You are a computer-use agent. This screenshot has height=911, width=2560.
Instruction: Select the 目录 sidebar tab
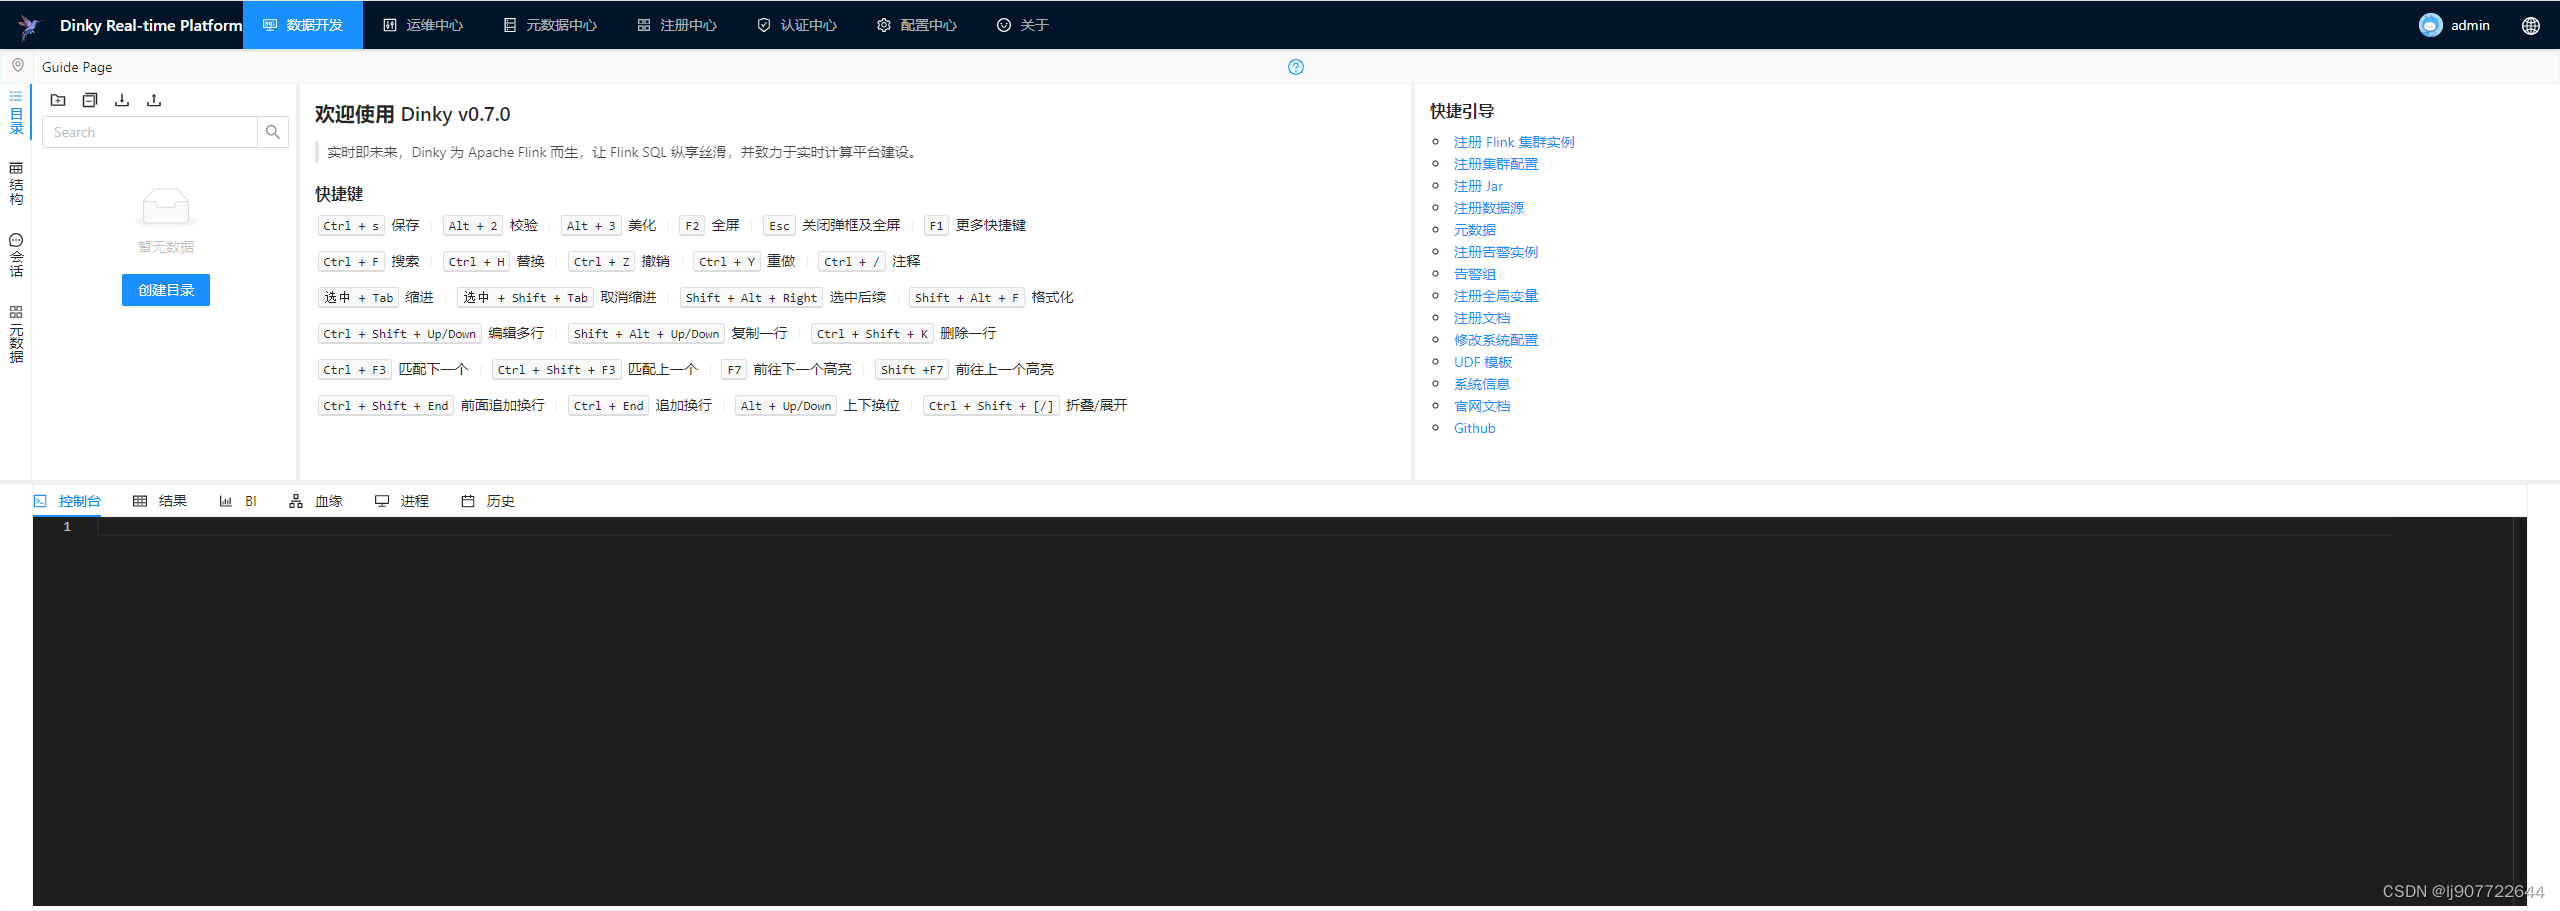pyautogui.click(x=16, y=112)
